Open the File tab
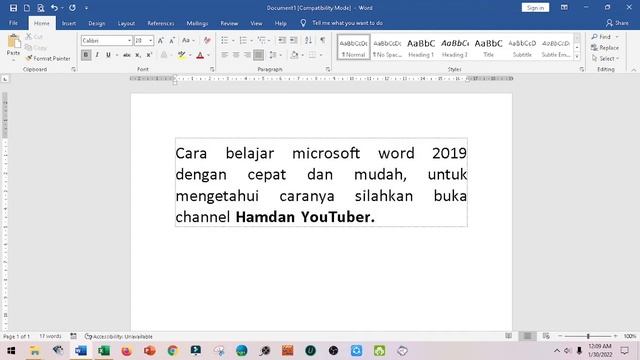This screenshot has width=640, height=360. pos(13,23)
